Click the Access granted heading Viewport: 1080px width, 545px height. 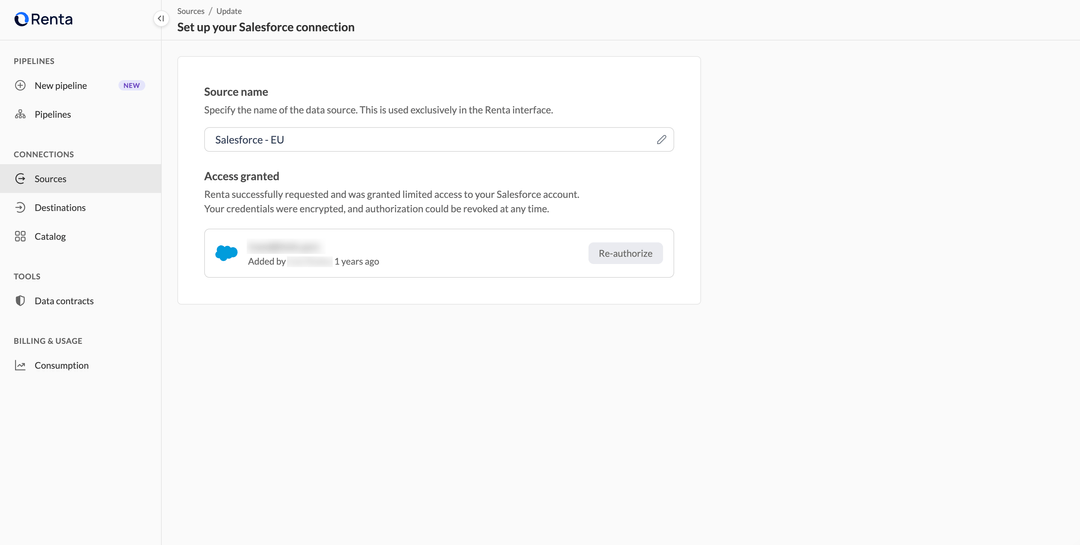tap(242, 176)
